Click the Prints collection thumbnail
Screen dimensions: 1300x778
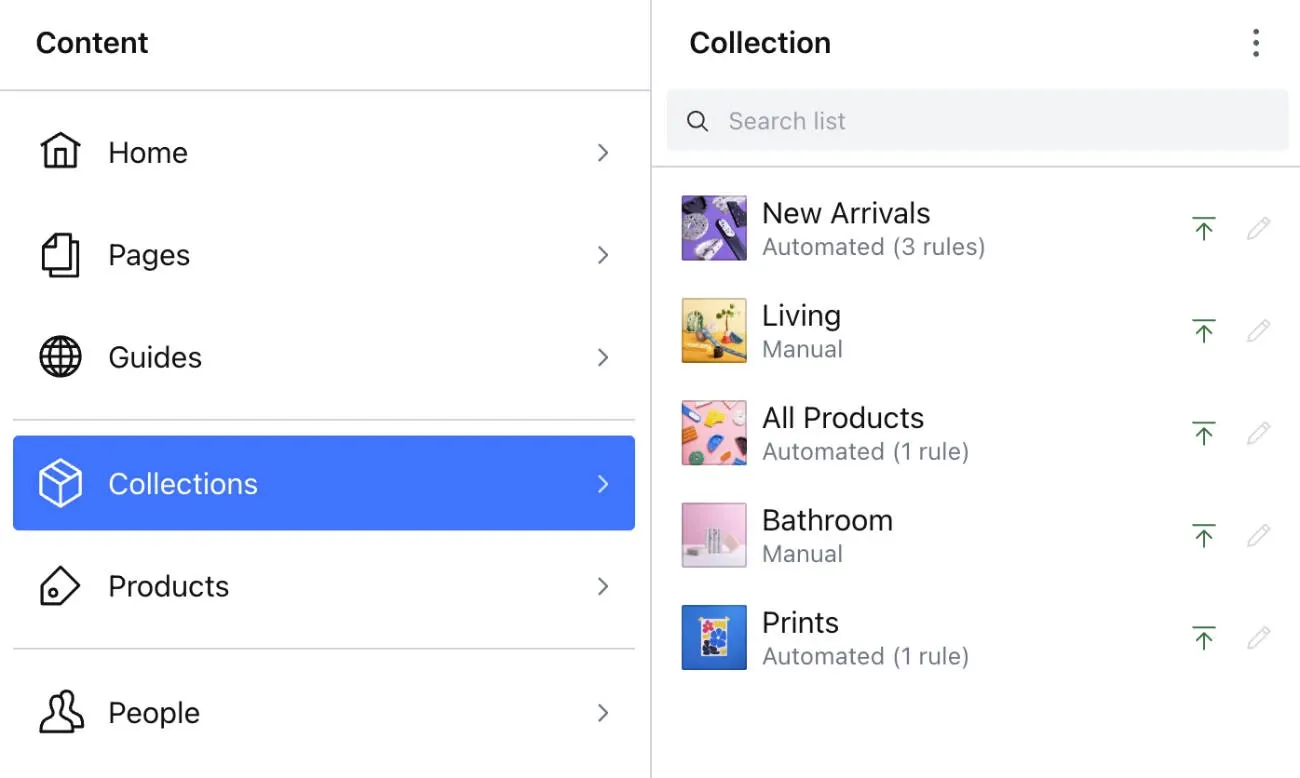pyautogui.click(x=713, y=637)
